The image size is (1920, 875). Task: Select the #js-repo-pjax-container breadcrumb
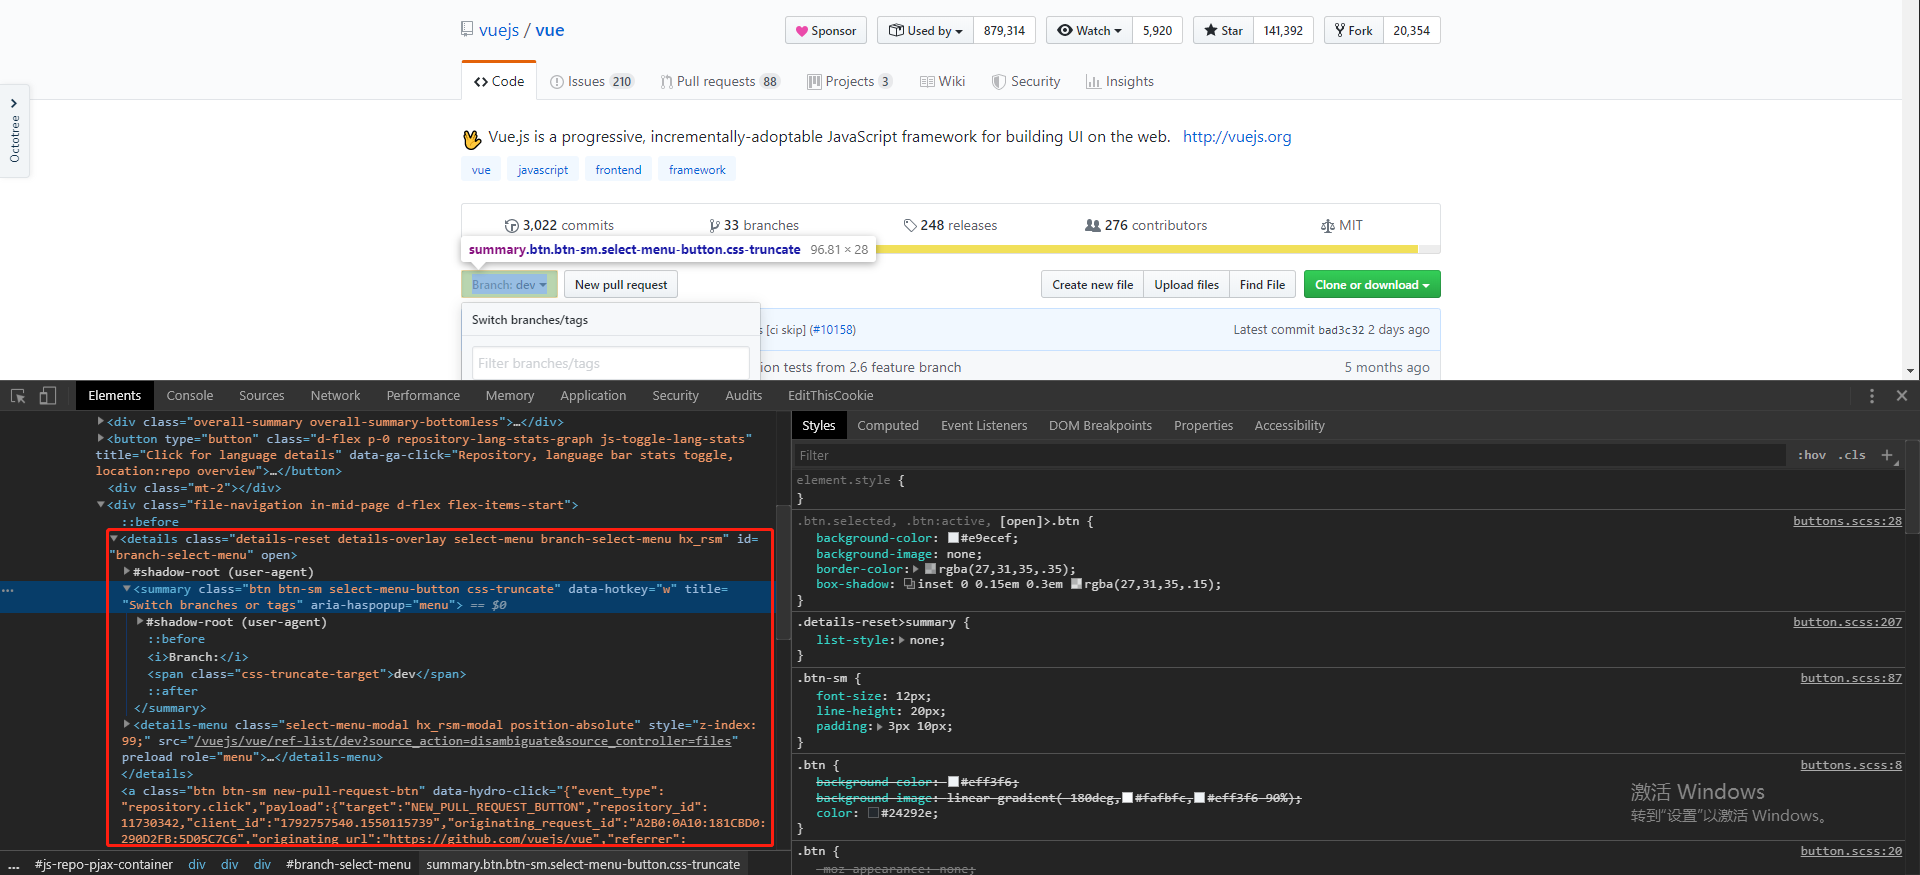coord(103,865)
